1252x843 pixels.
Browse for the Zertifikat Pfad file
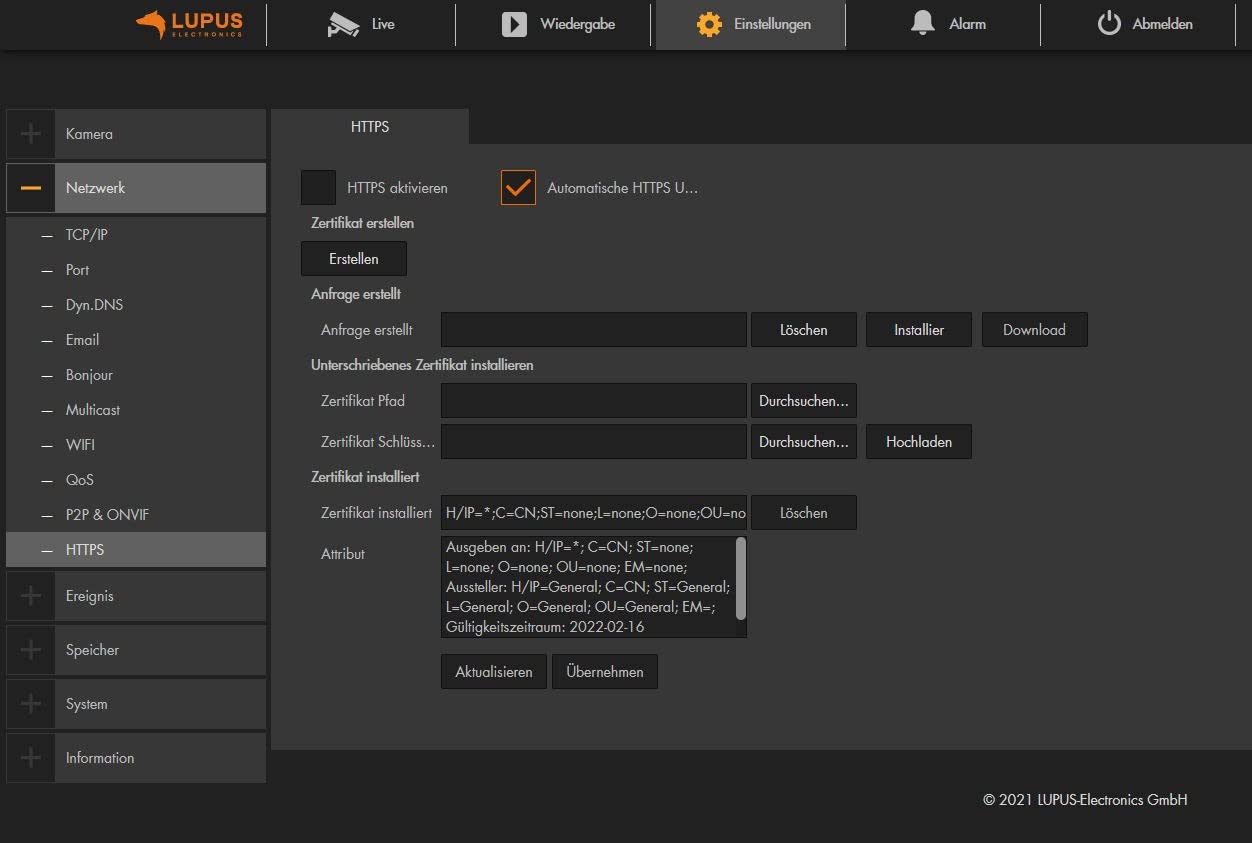coord(804,400)
